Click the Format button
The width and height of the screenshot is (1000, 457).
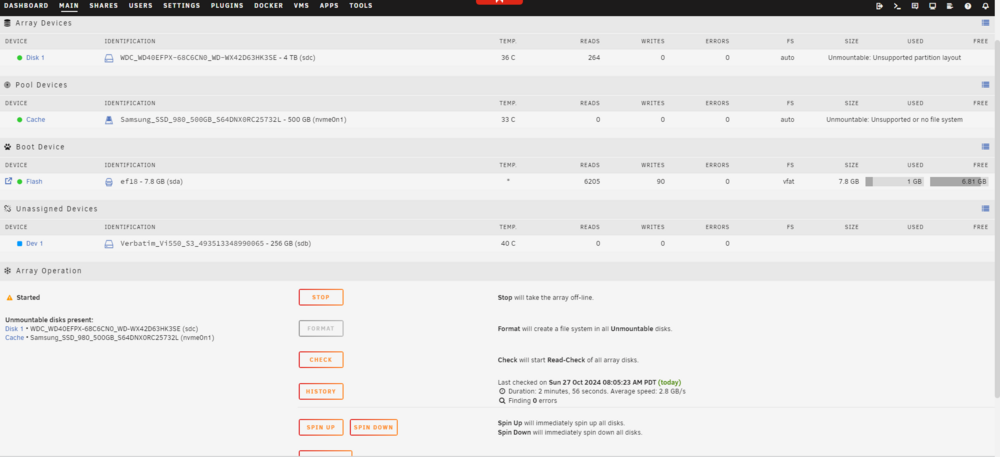pos(321,329)
